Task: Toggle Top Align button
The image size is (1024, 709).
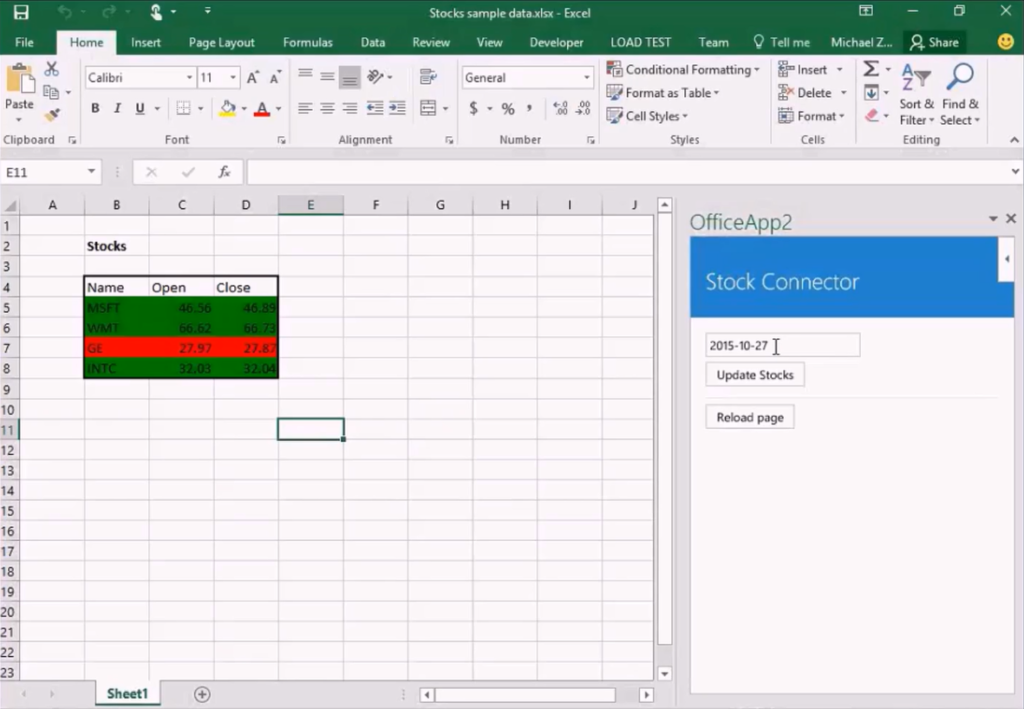Action: pyautogui.click(x=305, y=76)
